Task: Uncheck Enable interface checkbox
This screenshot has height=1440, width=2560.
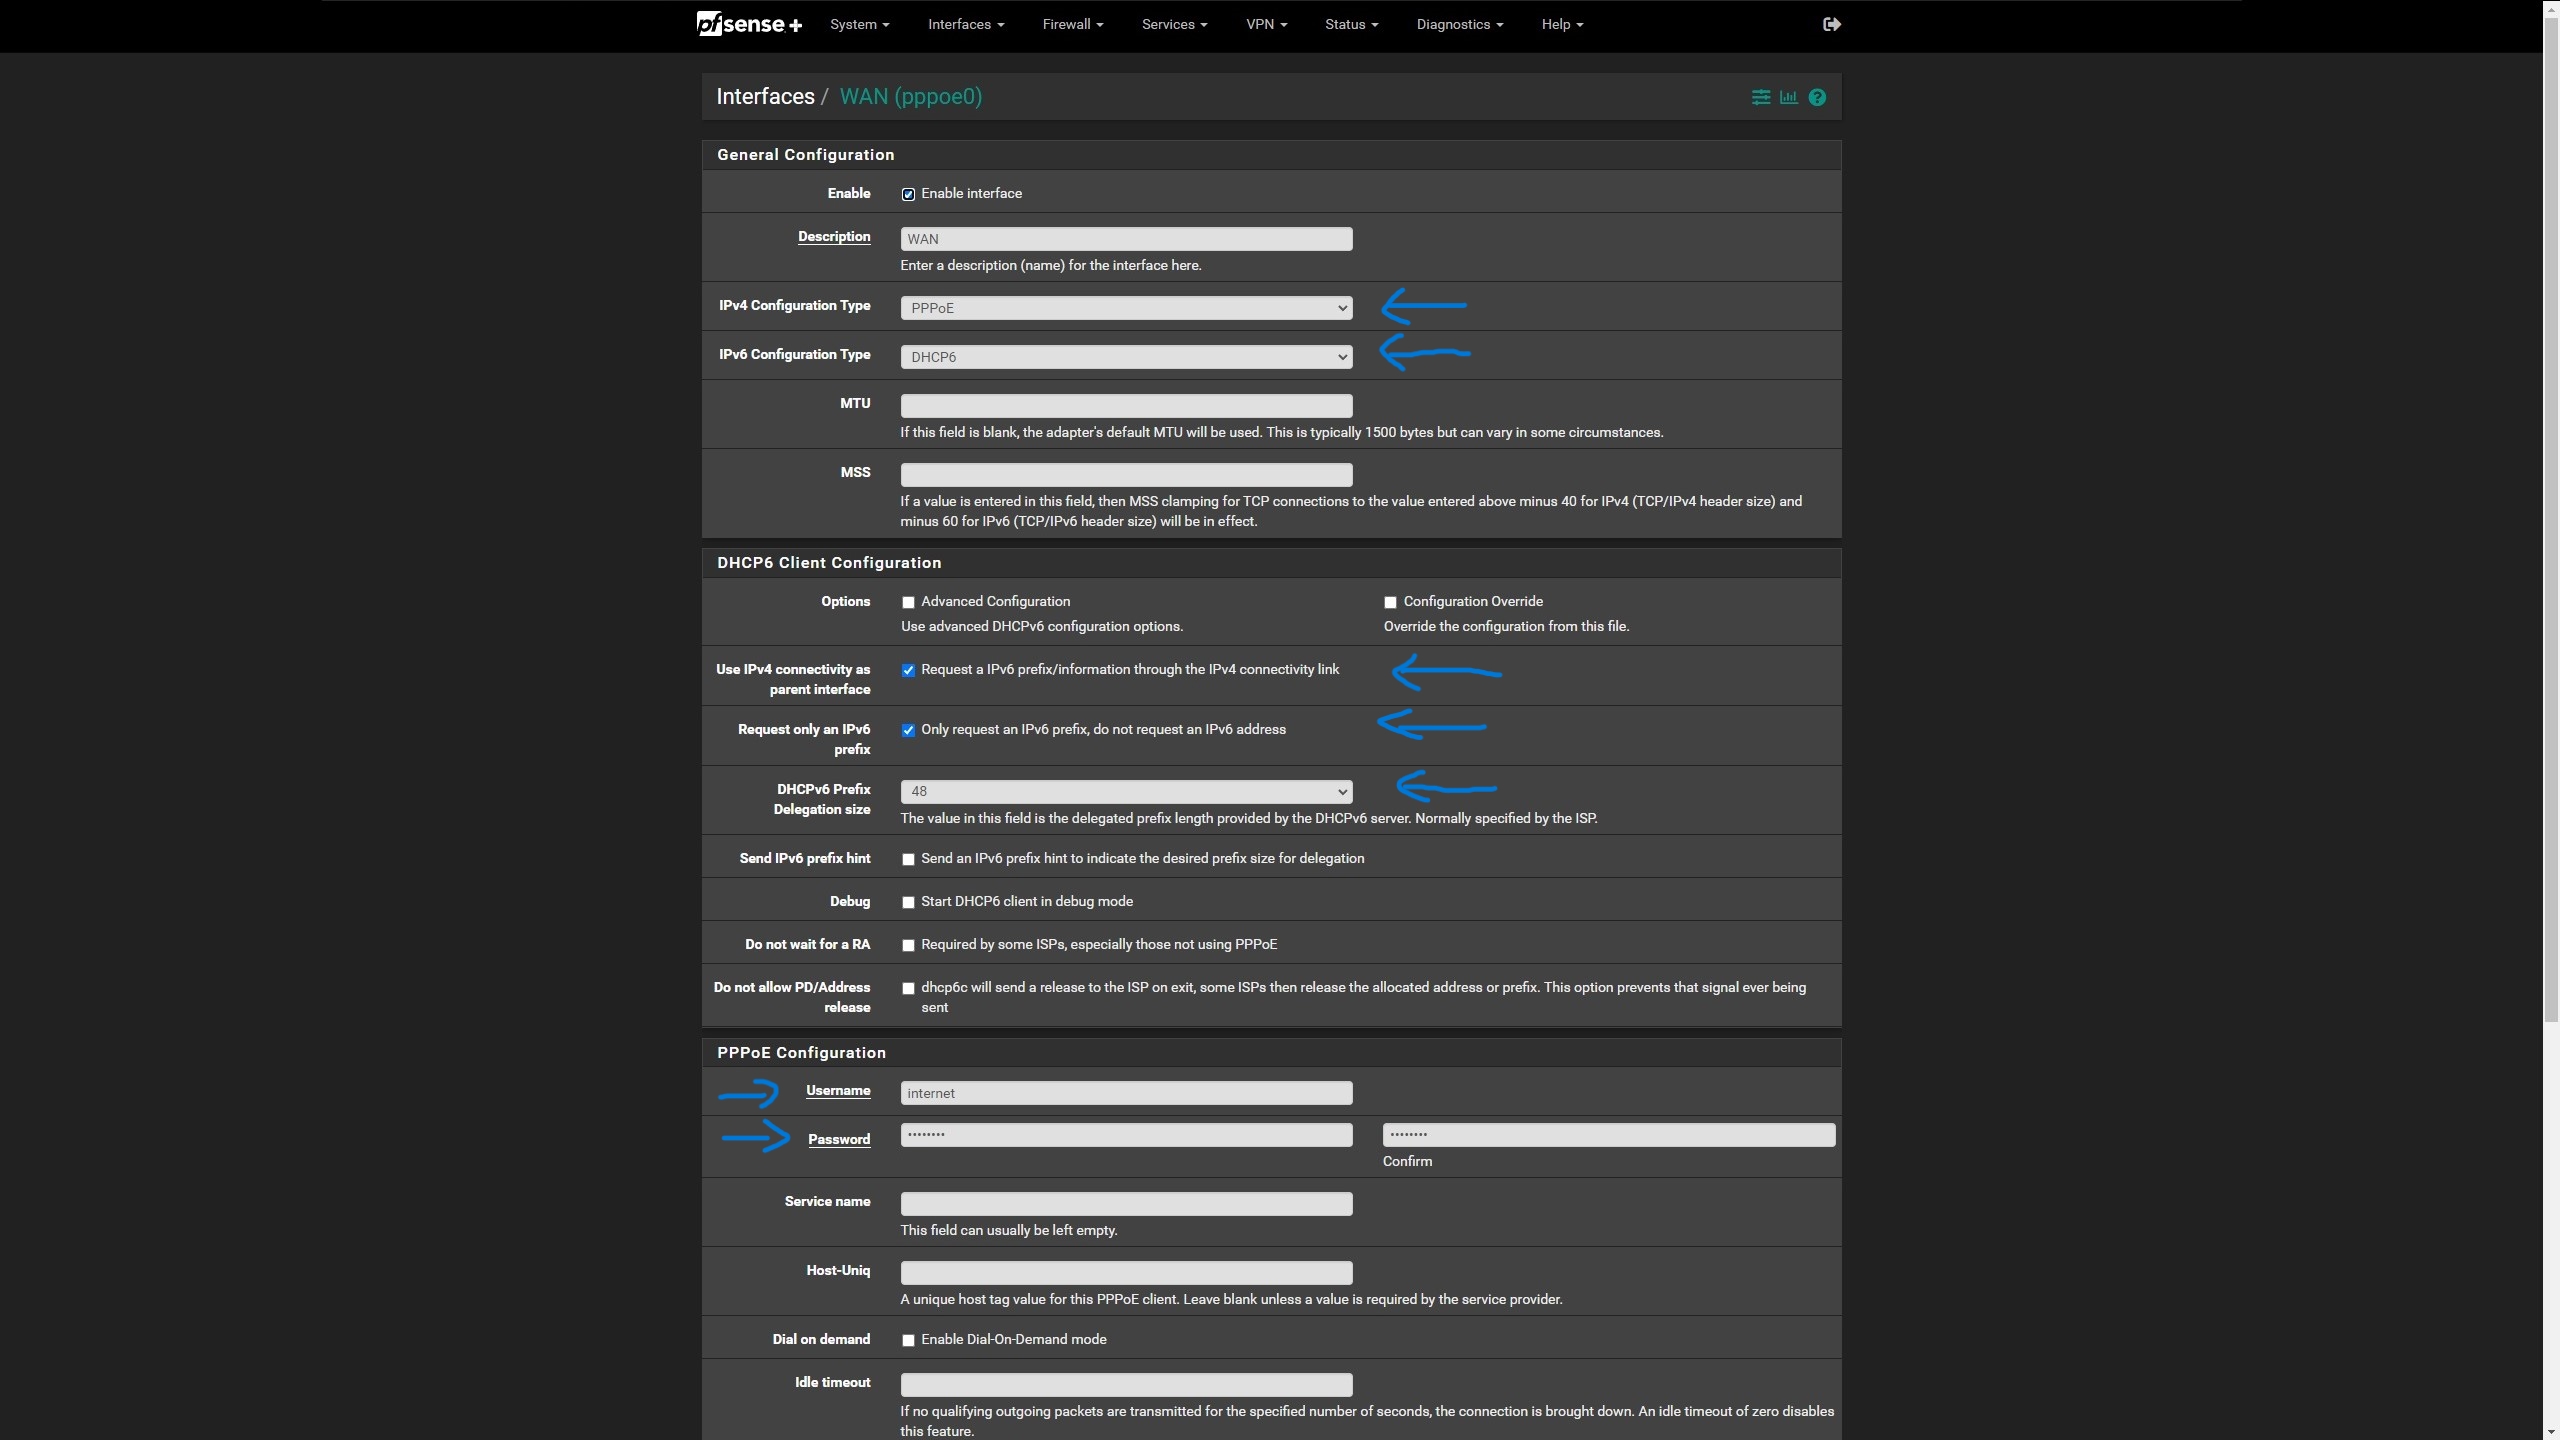Action: (x=908, y=194)
